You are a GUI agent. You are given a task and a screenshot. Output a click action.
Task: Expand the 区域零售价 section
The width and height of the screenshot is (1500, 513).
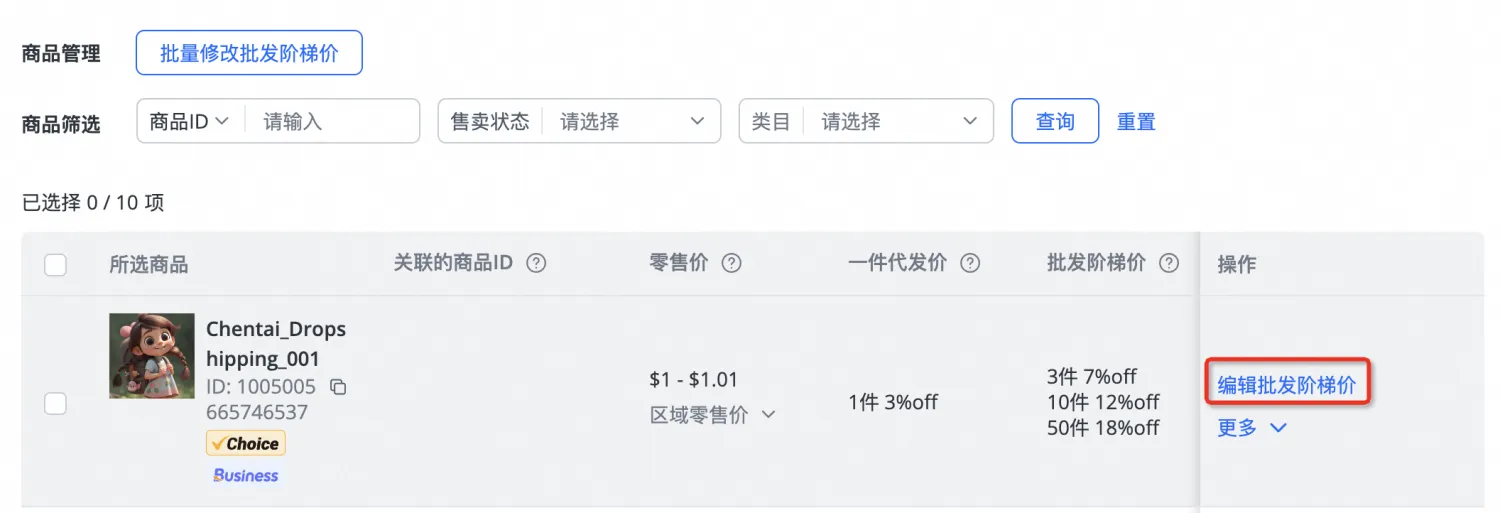[x=712, y=415]
